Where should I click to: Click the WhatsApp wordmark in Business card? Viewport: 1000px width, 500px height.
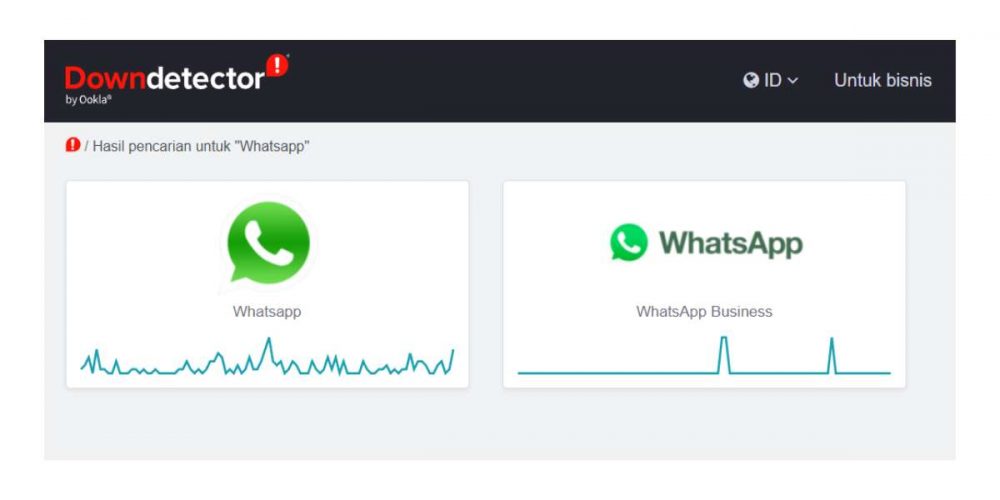[731, 243]
